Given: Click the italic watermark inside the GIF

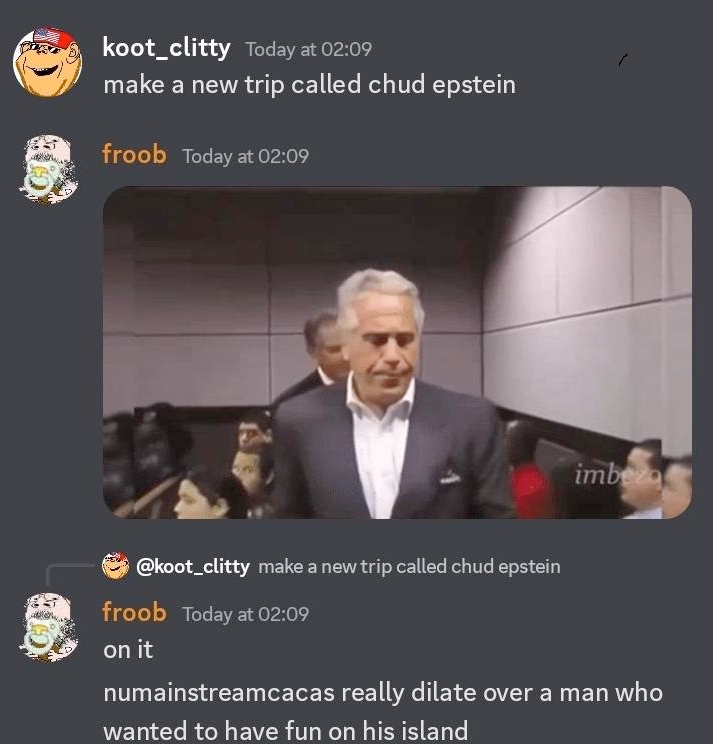Looking at the screenshot, I should point(617,474).
